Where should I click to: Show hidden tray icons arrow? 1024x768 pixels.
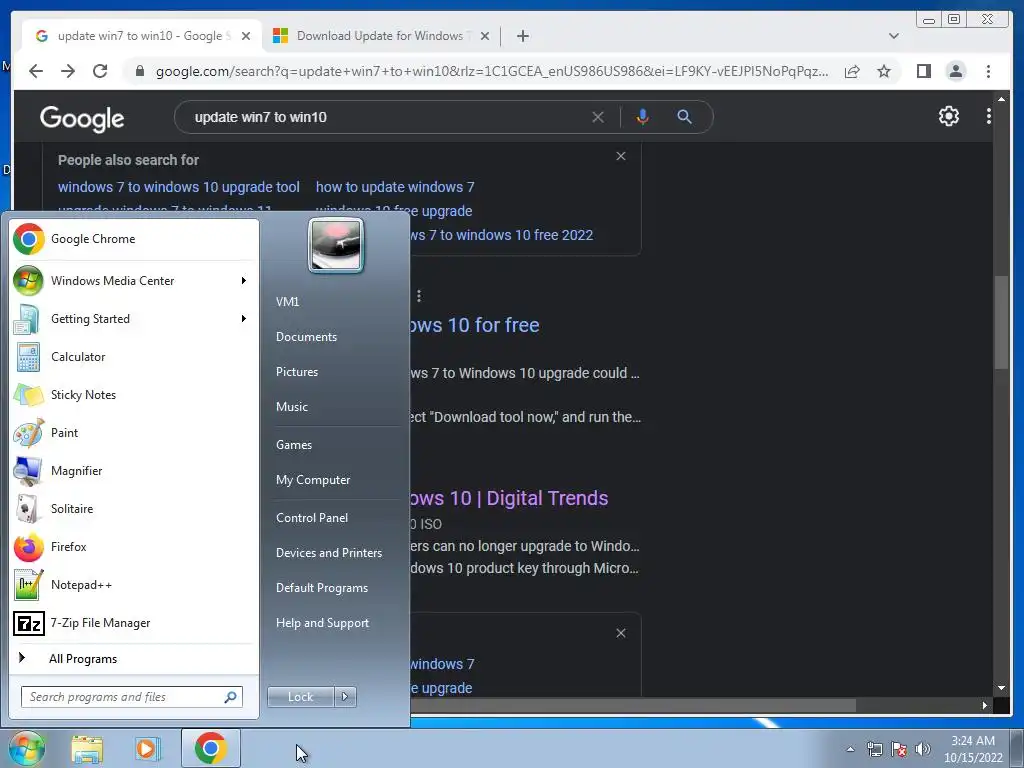(850, 749)
